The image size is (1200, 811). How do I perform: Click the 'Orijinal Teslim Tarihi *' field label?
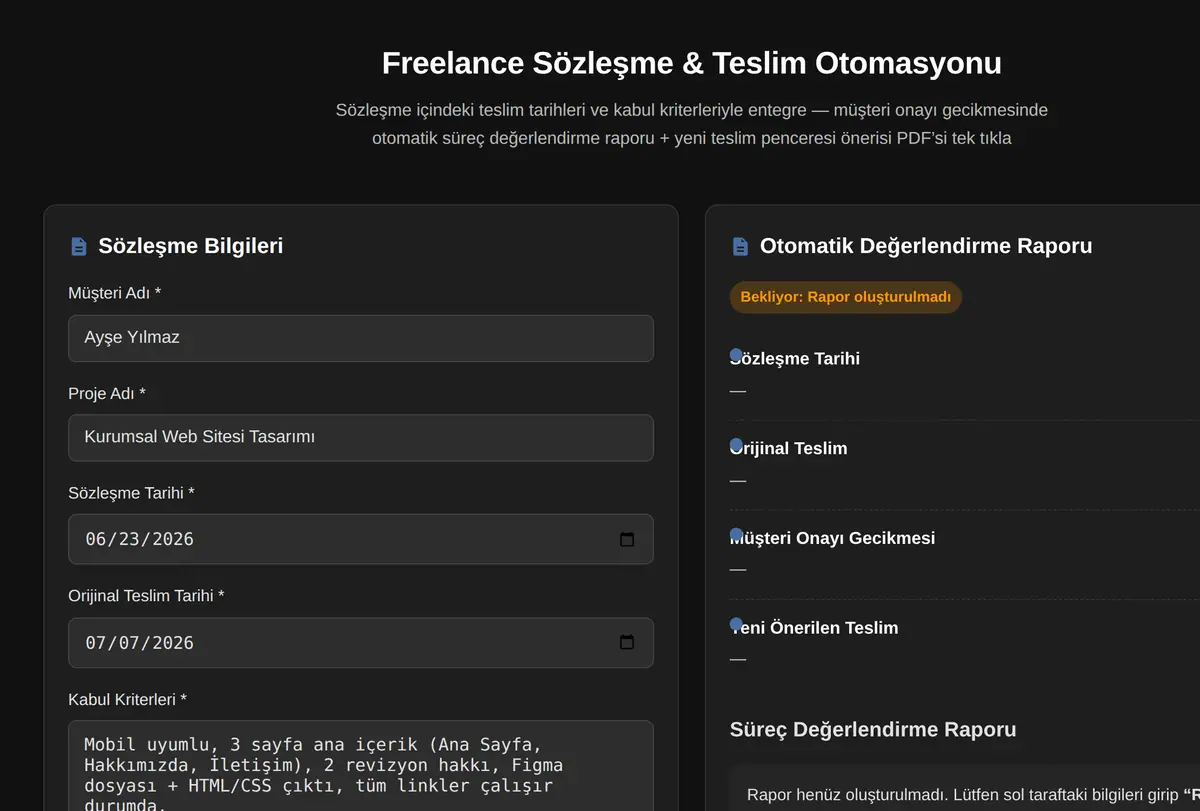click(x=147, y=595)
